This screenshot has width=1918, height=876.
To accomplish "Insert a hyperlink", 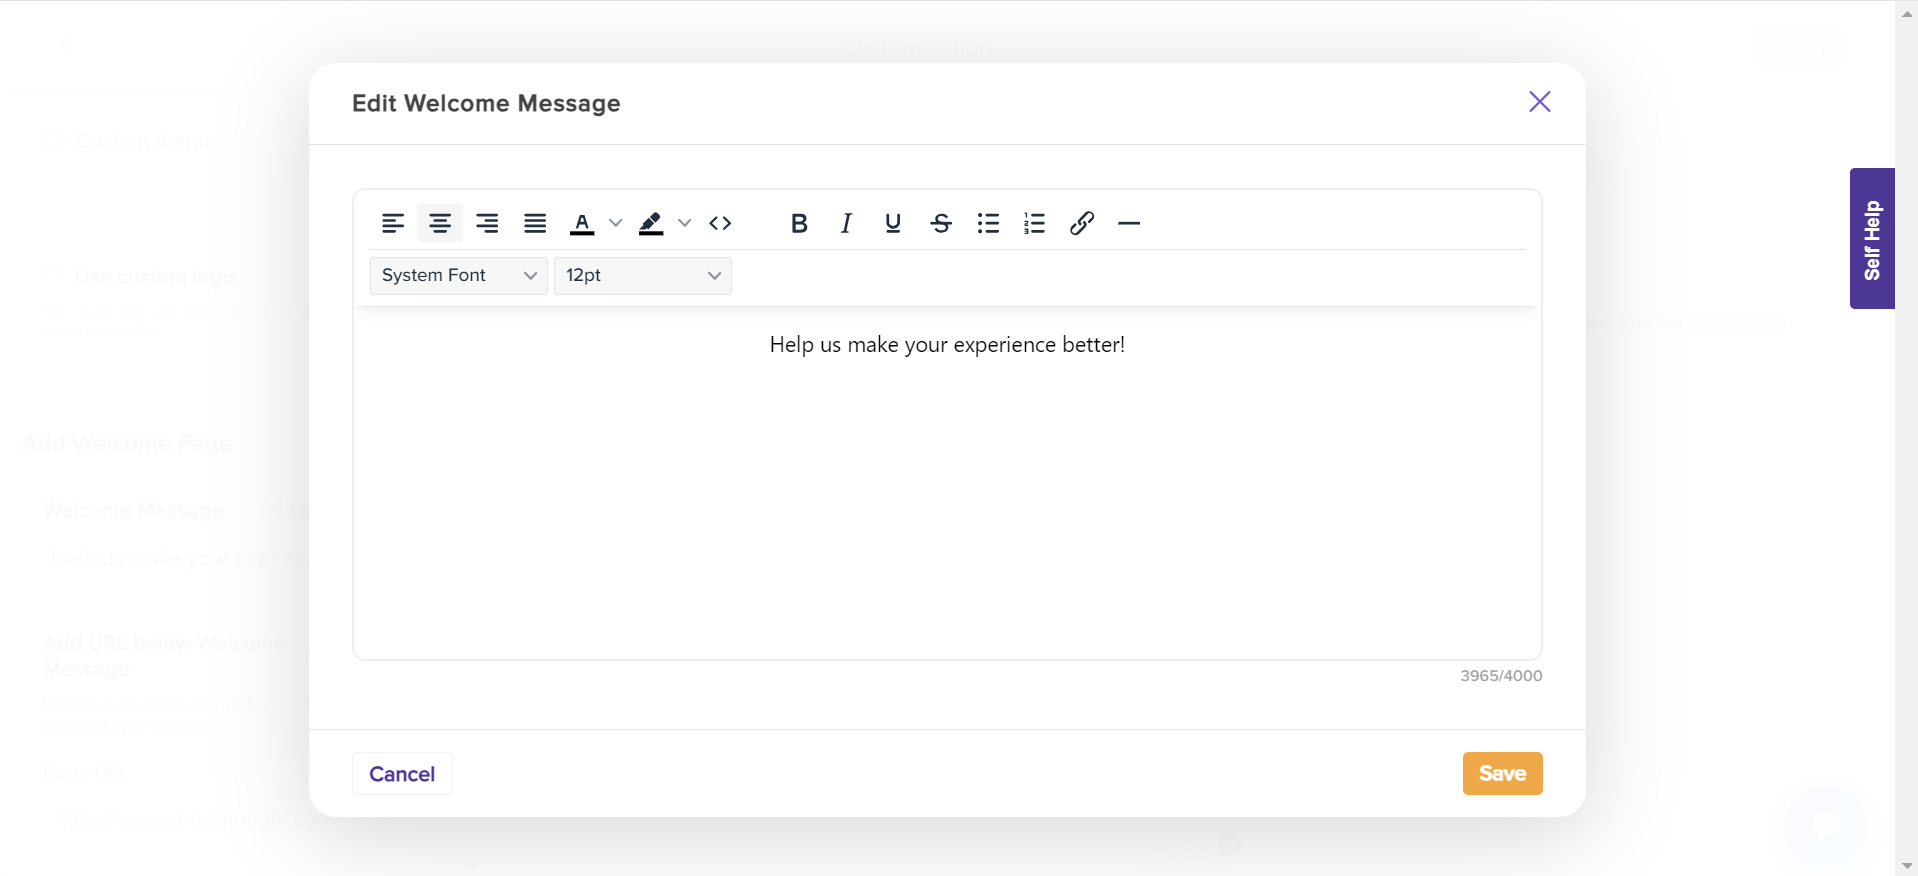I will click(x=1082, y=223).
